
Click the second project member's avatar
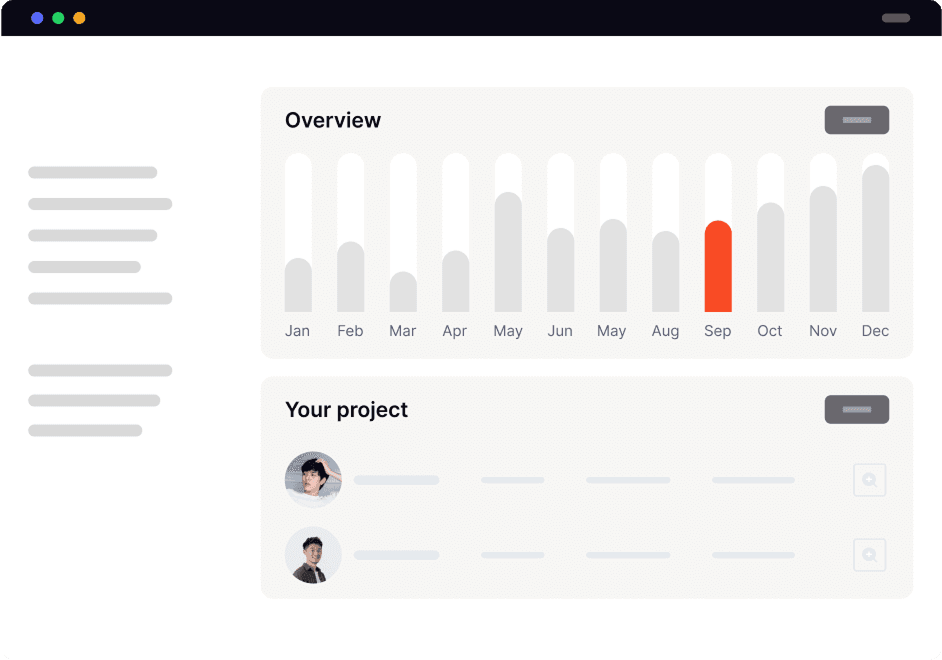pyautogui.click(x=313, y=555)
